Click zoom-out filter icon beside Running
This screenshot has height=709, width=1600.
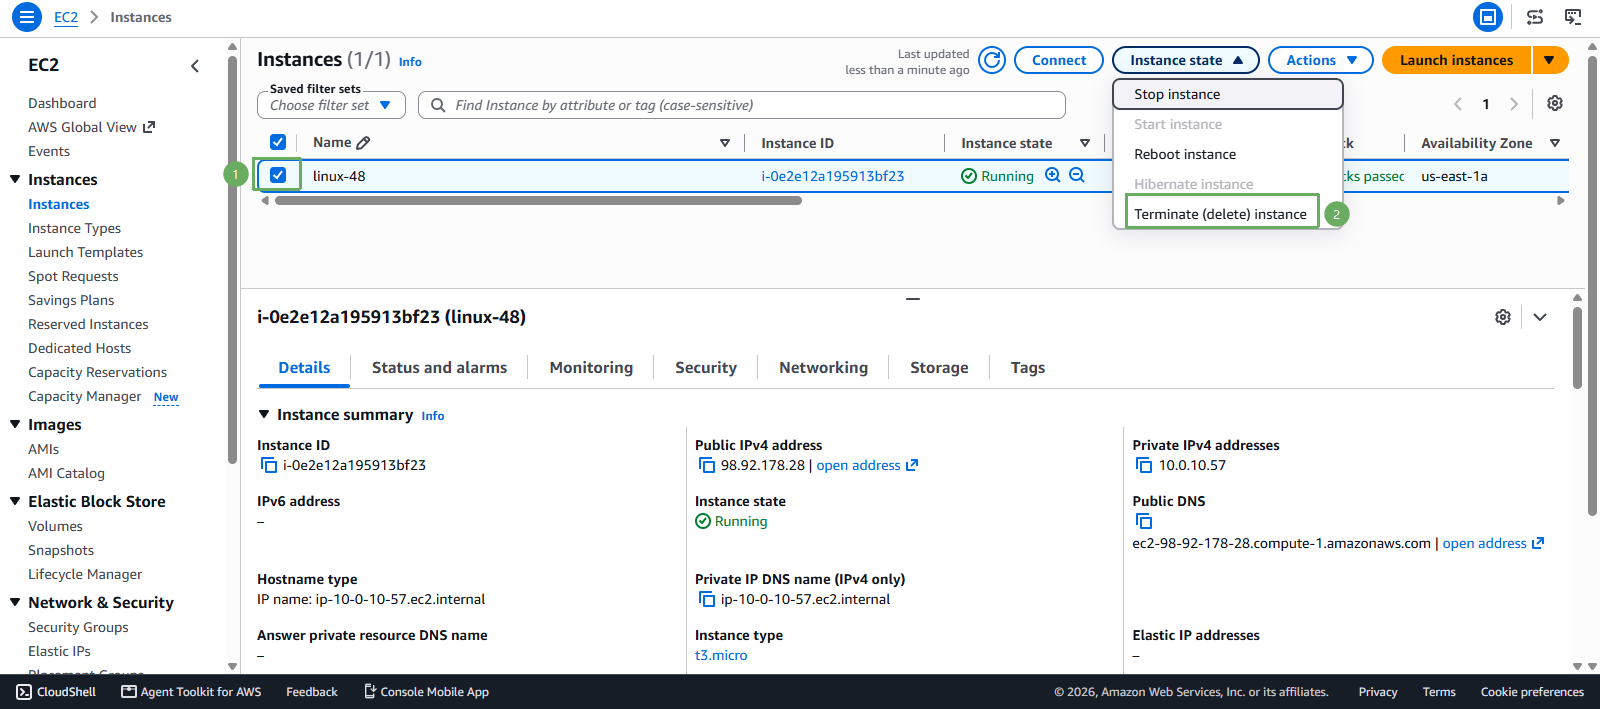click(1077, 175)
